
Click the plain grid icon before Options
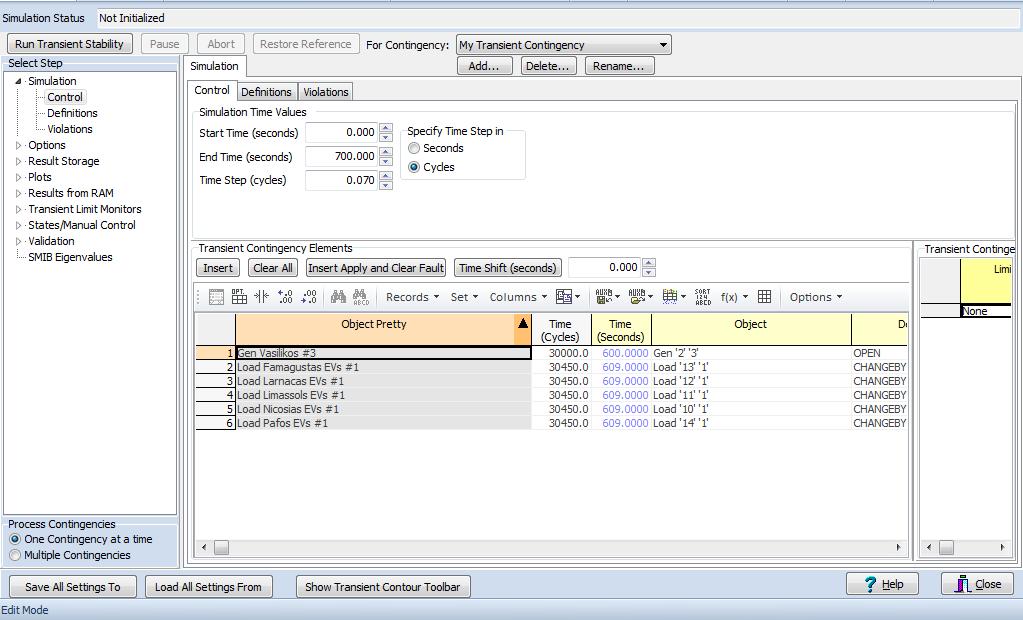(x=765, y=297)
